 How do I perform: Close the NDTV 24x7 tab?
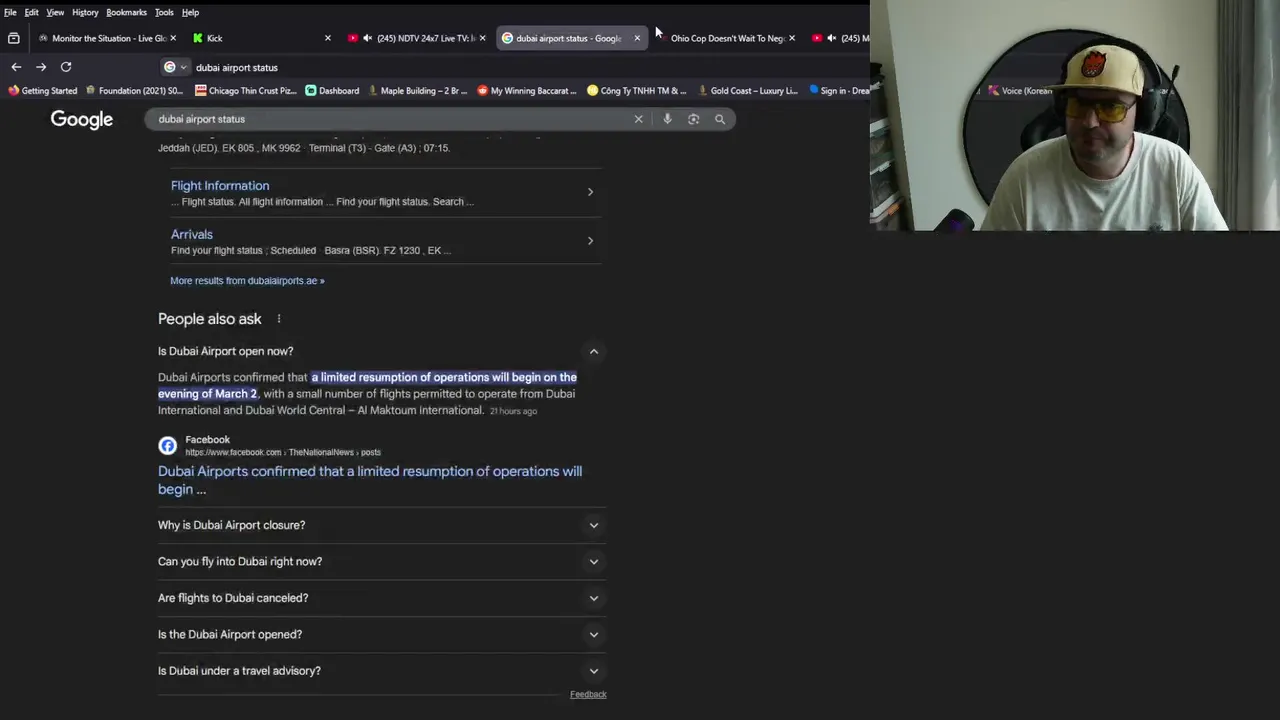pyautogui.click(x=482, y=38)
